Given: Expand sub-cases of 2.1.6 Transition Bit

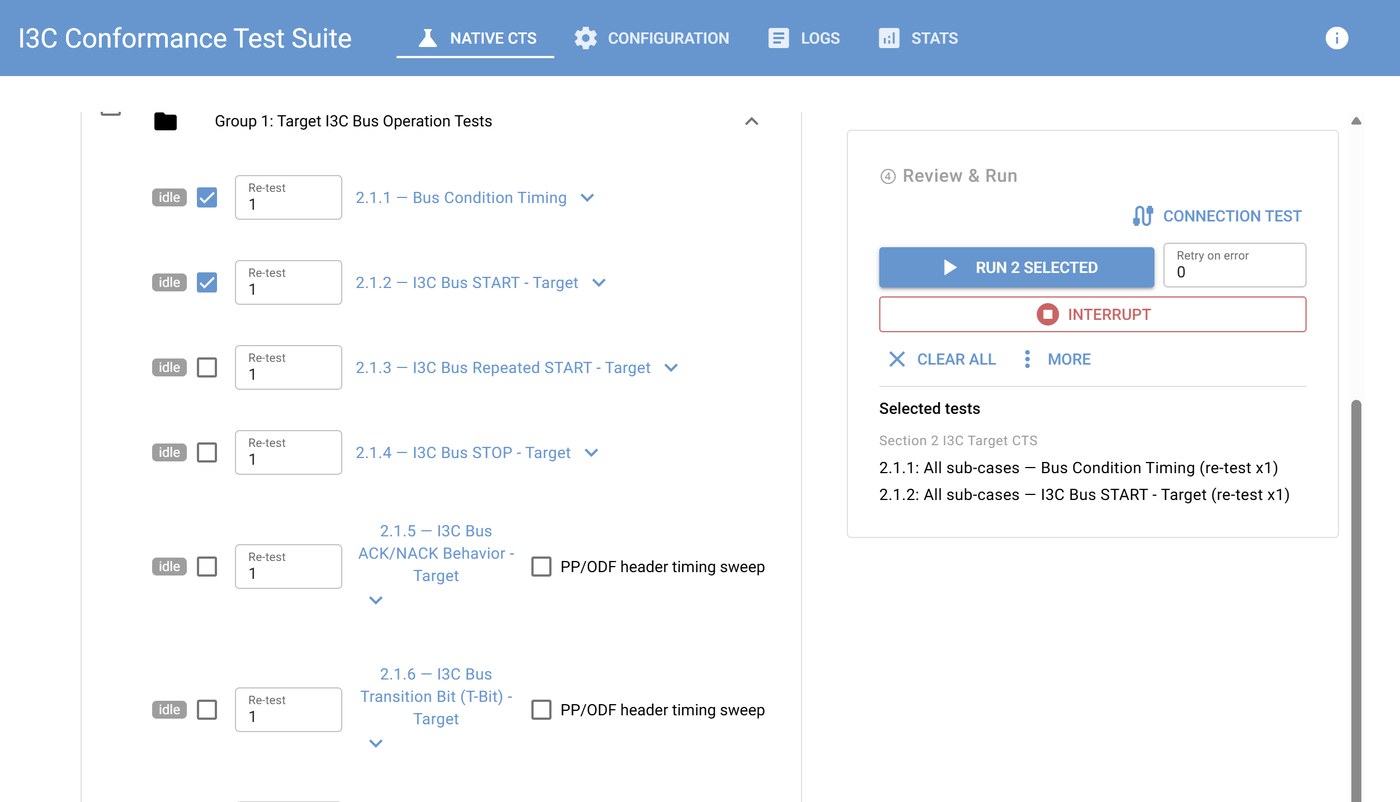Looking at the screenshot, I should click(376, 743).
